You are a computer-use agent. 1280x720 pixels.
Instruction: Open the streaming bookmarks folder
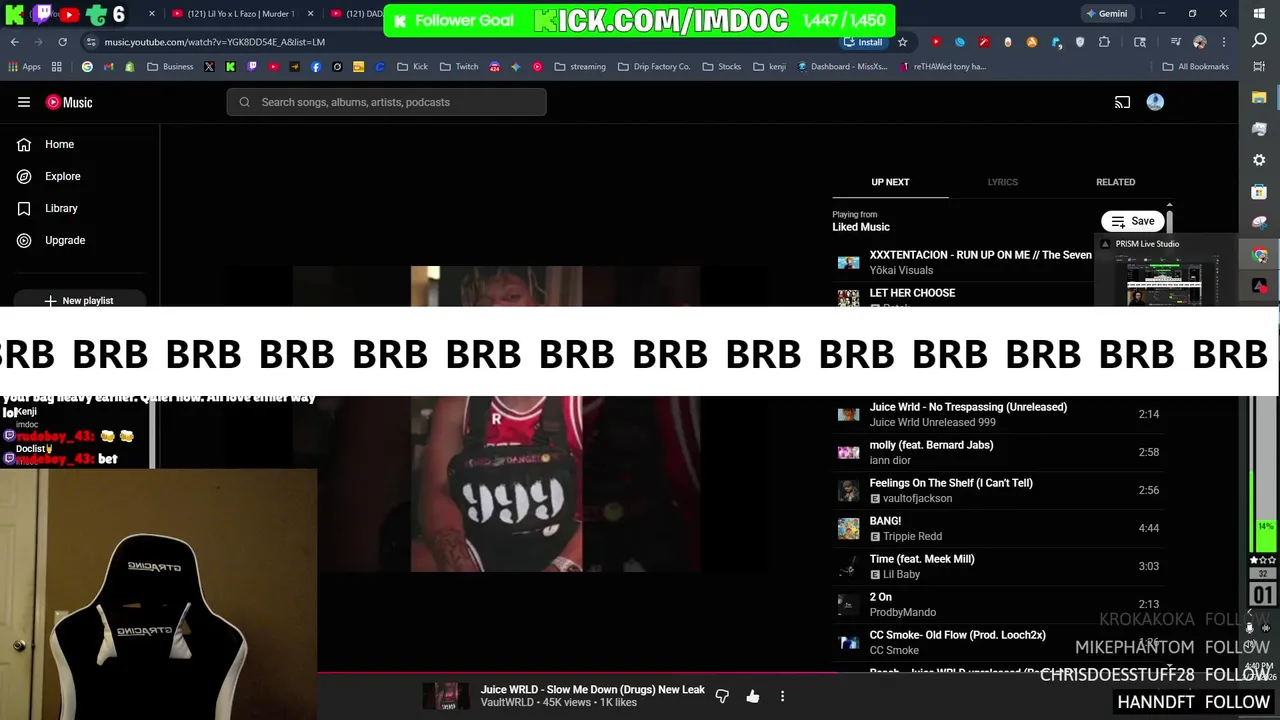[580, 67]
